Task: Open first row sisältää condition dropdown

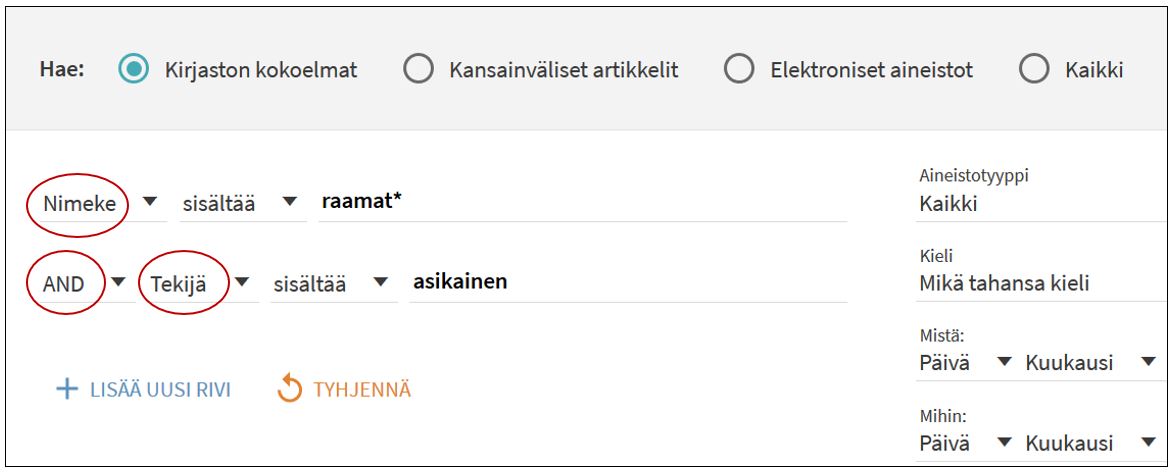Action: [290, 202]
